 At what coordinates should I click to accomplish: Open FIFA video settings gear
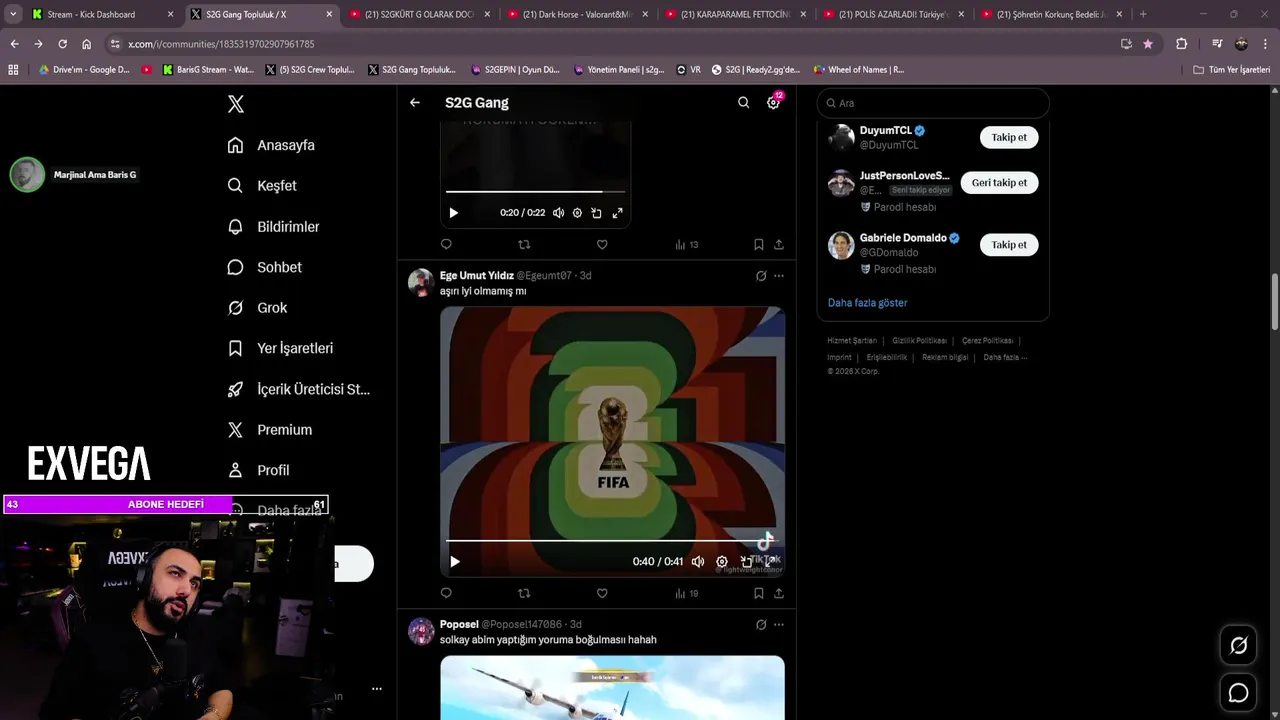point(722,562)
